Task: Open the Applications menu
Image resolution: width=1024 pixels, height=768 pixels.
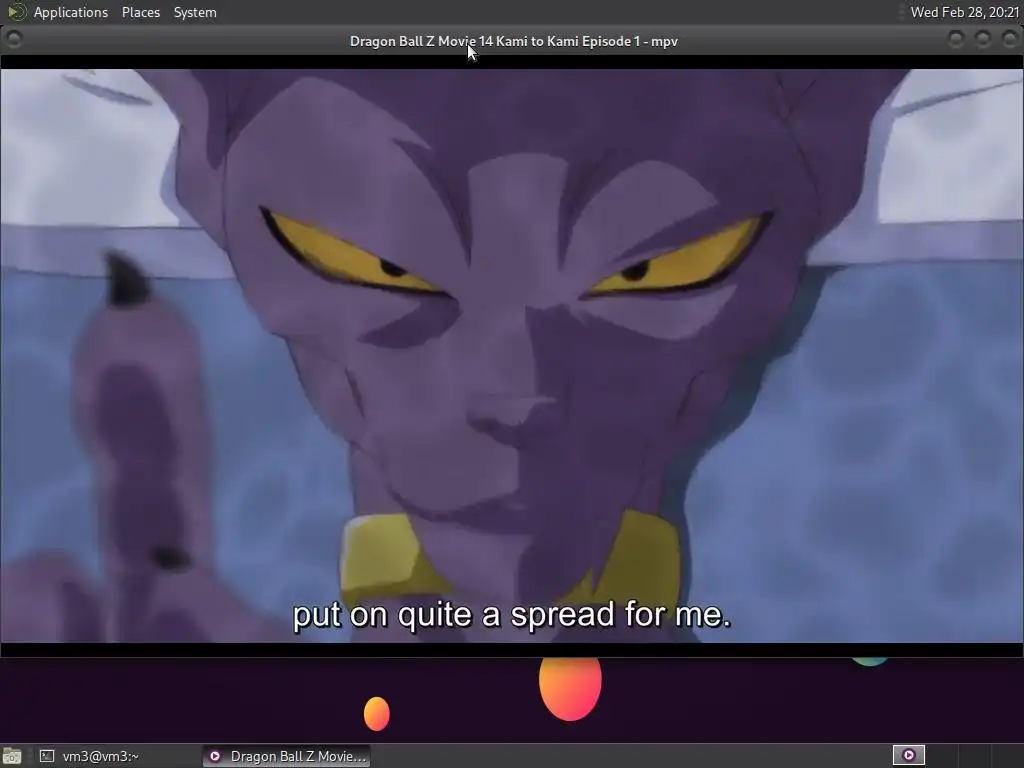Action: click(x=71, y=12)
